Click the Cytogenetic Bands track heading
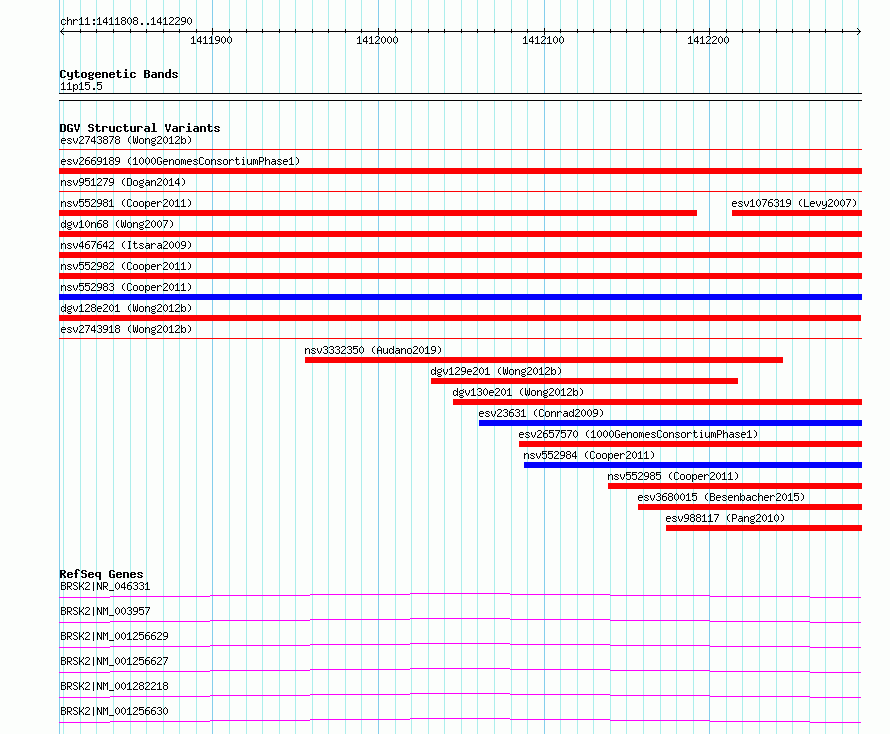 pyautogui.click(x=119, y=74)
